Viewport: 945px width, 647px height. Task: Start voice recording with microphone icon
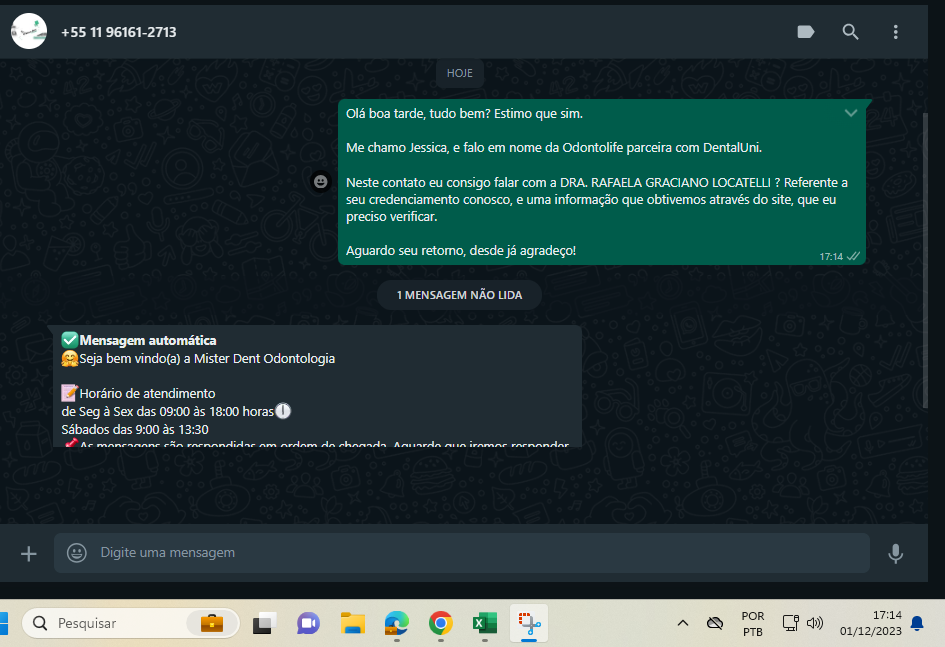(x=896, y=553)
